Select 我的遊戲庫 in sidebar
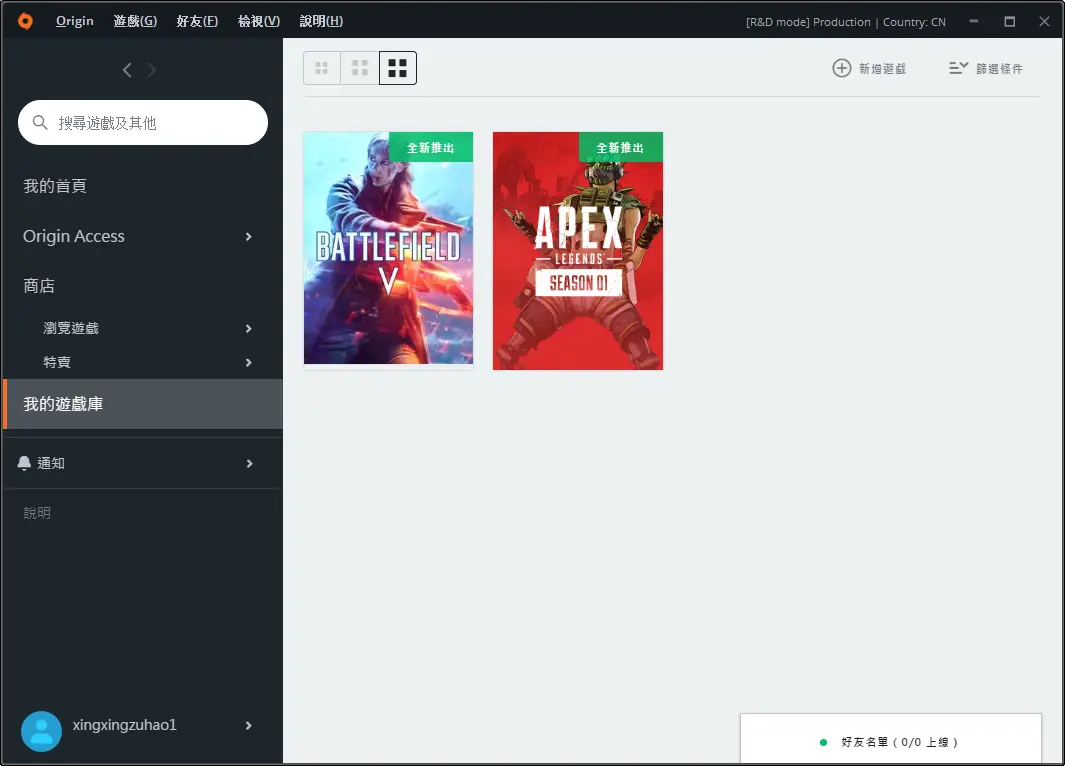The height and width of the screenshot is (766, 1065). [143, 404]
